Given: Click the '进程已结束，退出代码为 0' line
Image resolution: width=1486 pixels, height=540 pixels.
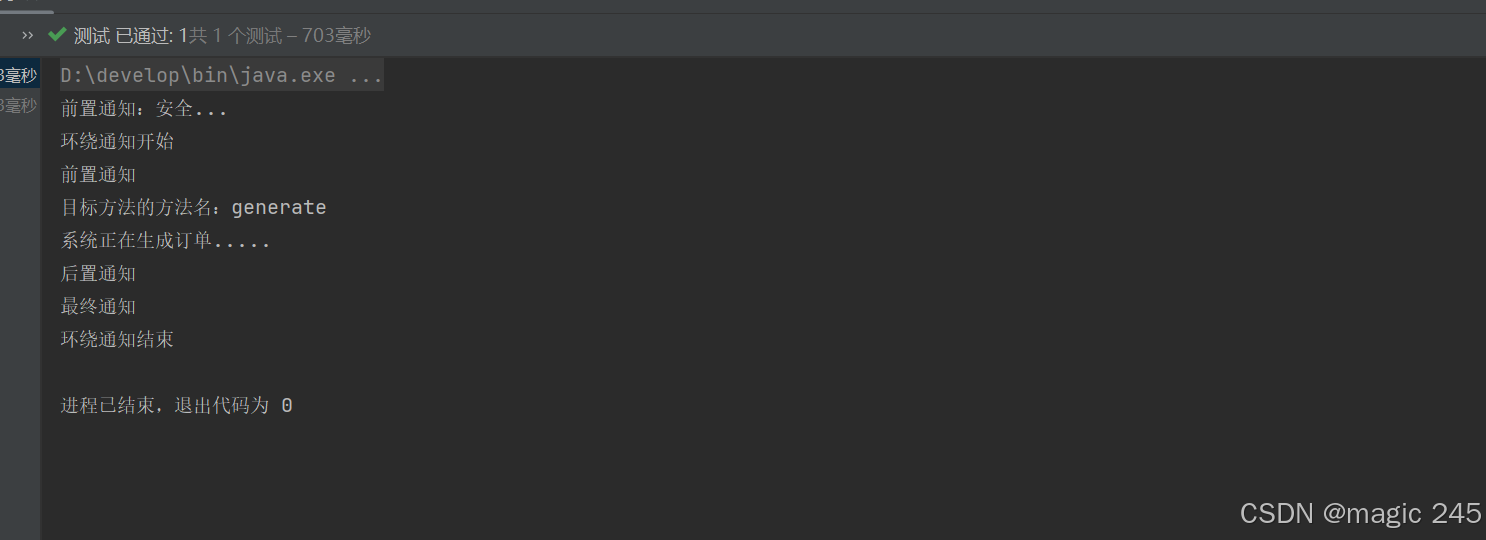Looking at the screenshot, I should pos(176,406).
